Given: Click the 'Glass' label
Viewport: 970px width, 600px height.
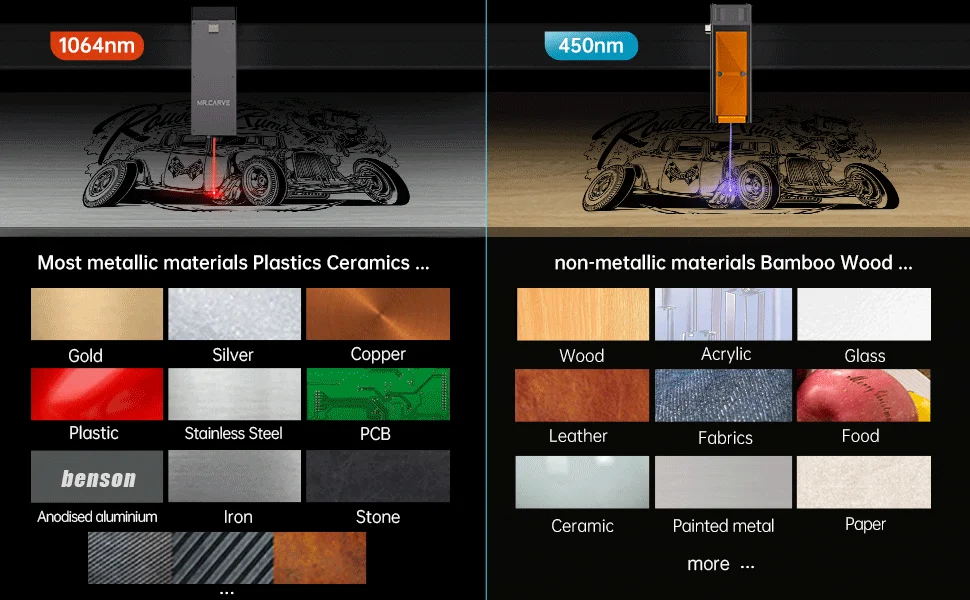Looking at the screenshot, I should tap(865, 356).
